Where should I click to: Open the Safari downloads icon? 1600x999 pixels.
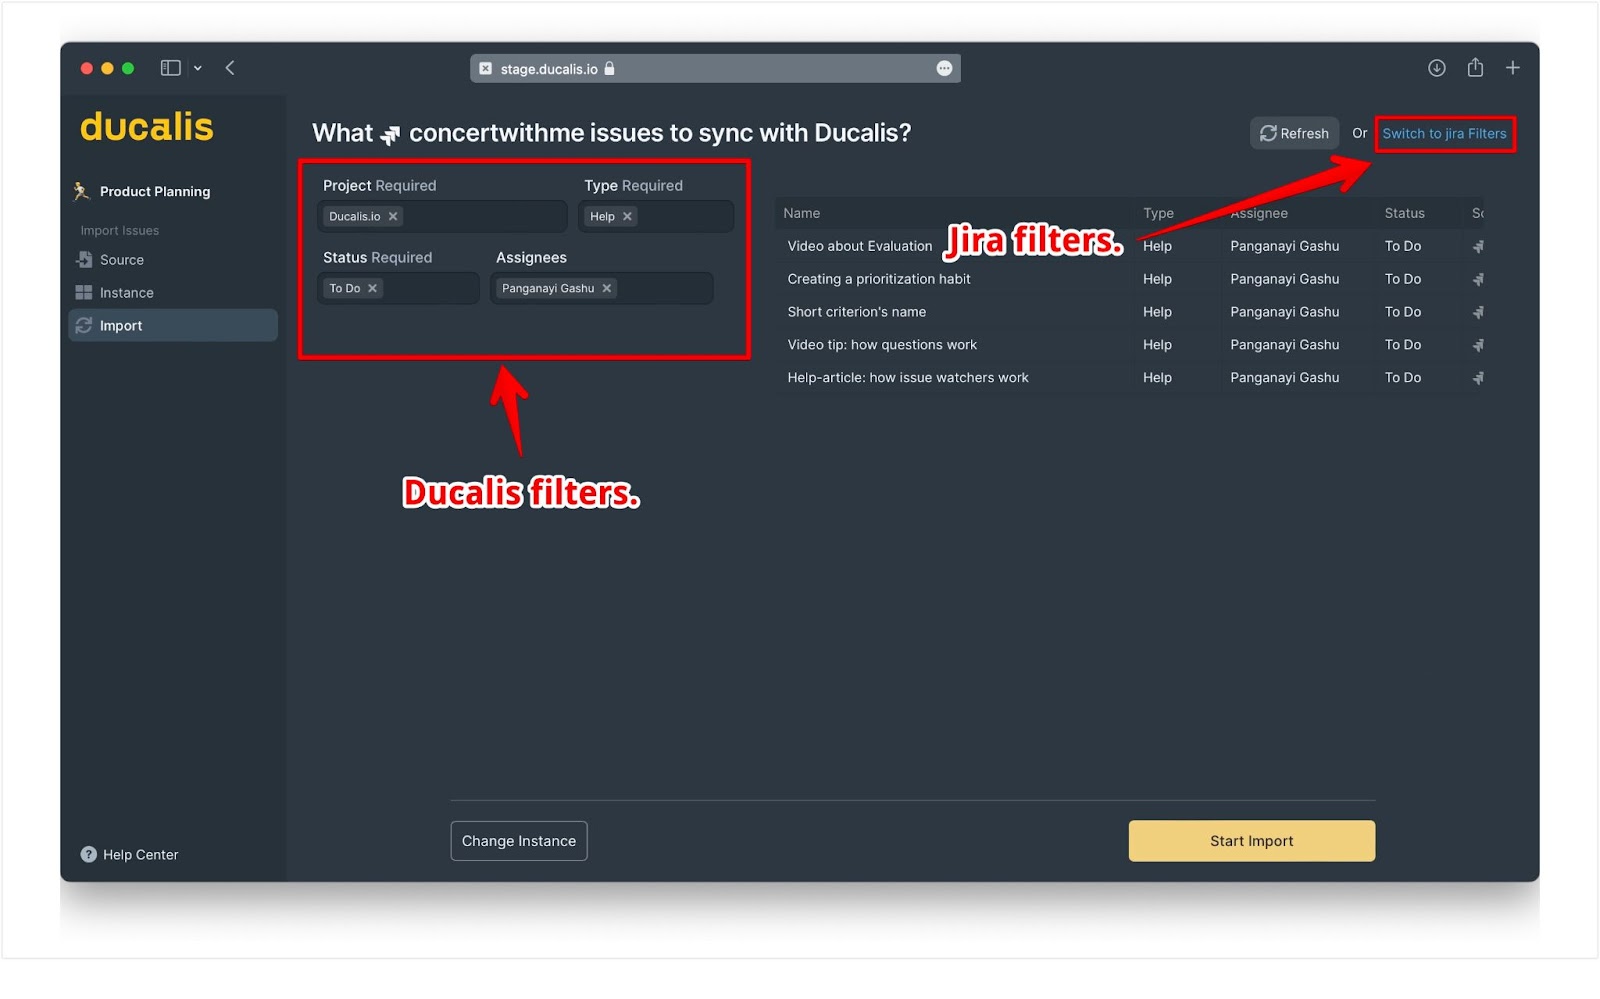pyautogui.click(x=1436, y=68)
